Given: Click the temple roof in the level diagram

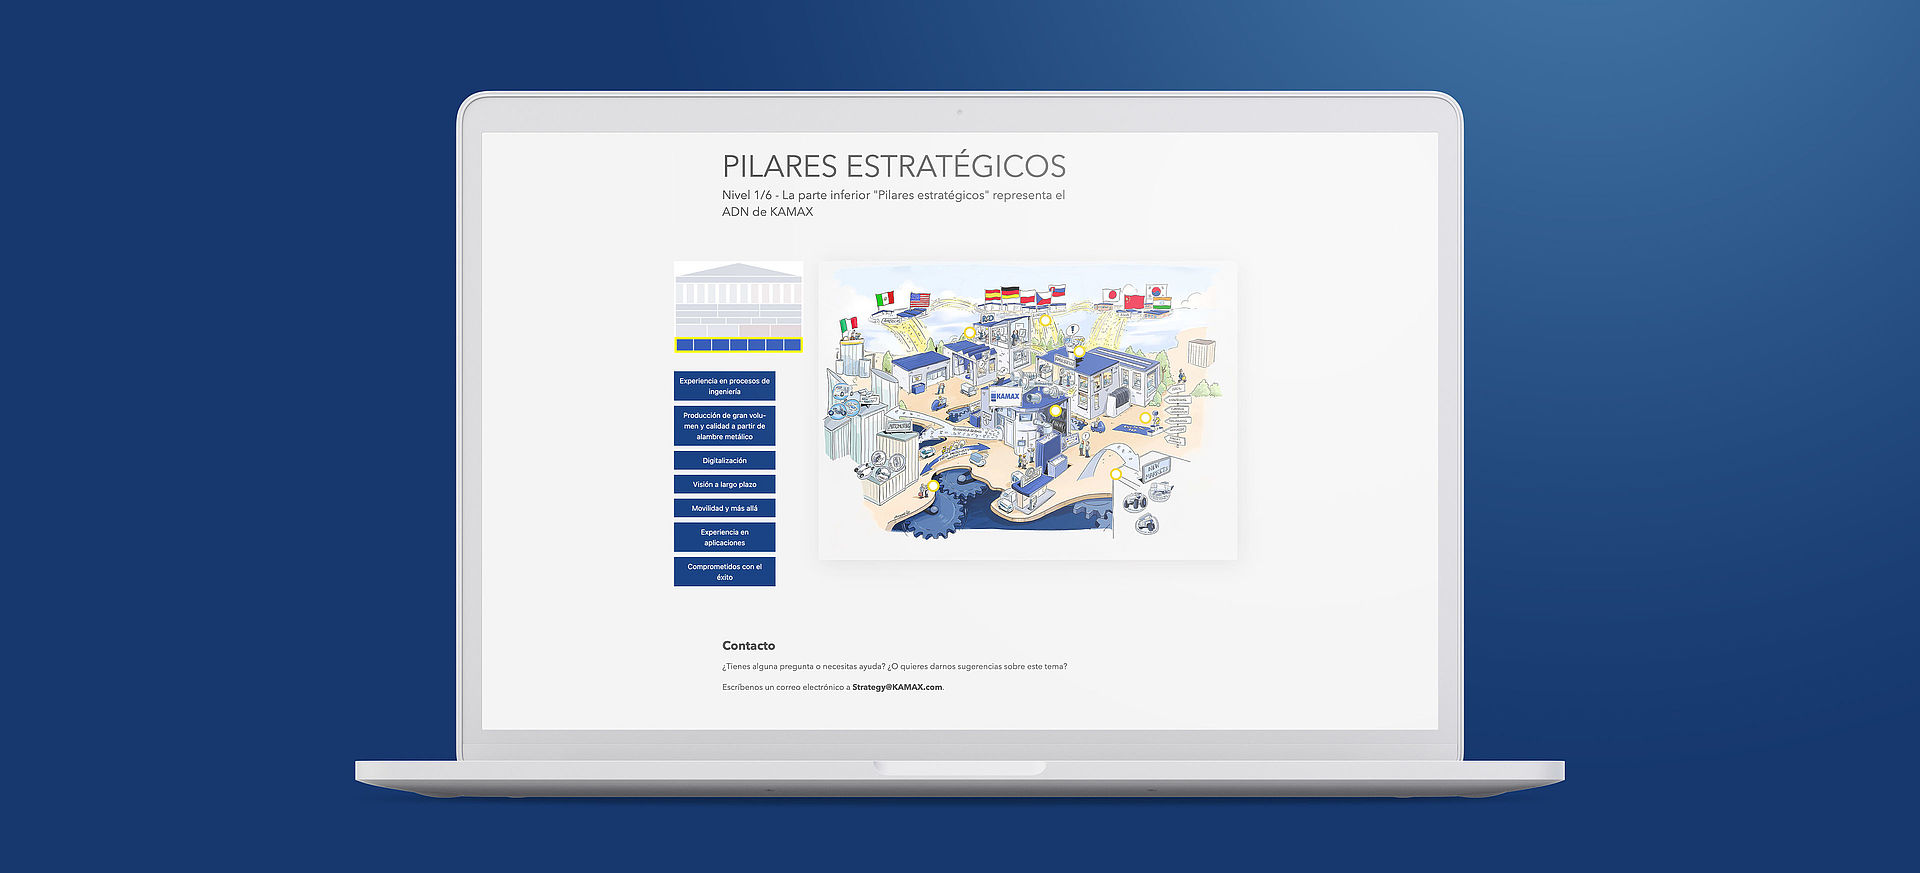Looking at the screenshot, I should (739, 270).
